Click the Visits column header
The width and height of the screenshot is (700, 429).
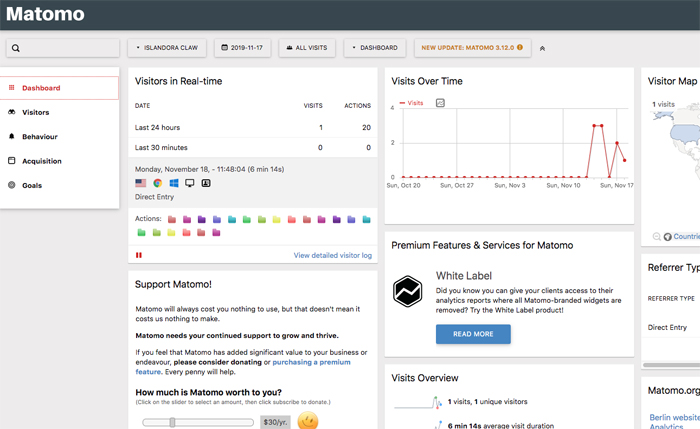point(313,106)
